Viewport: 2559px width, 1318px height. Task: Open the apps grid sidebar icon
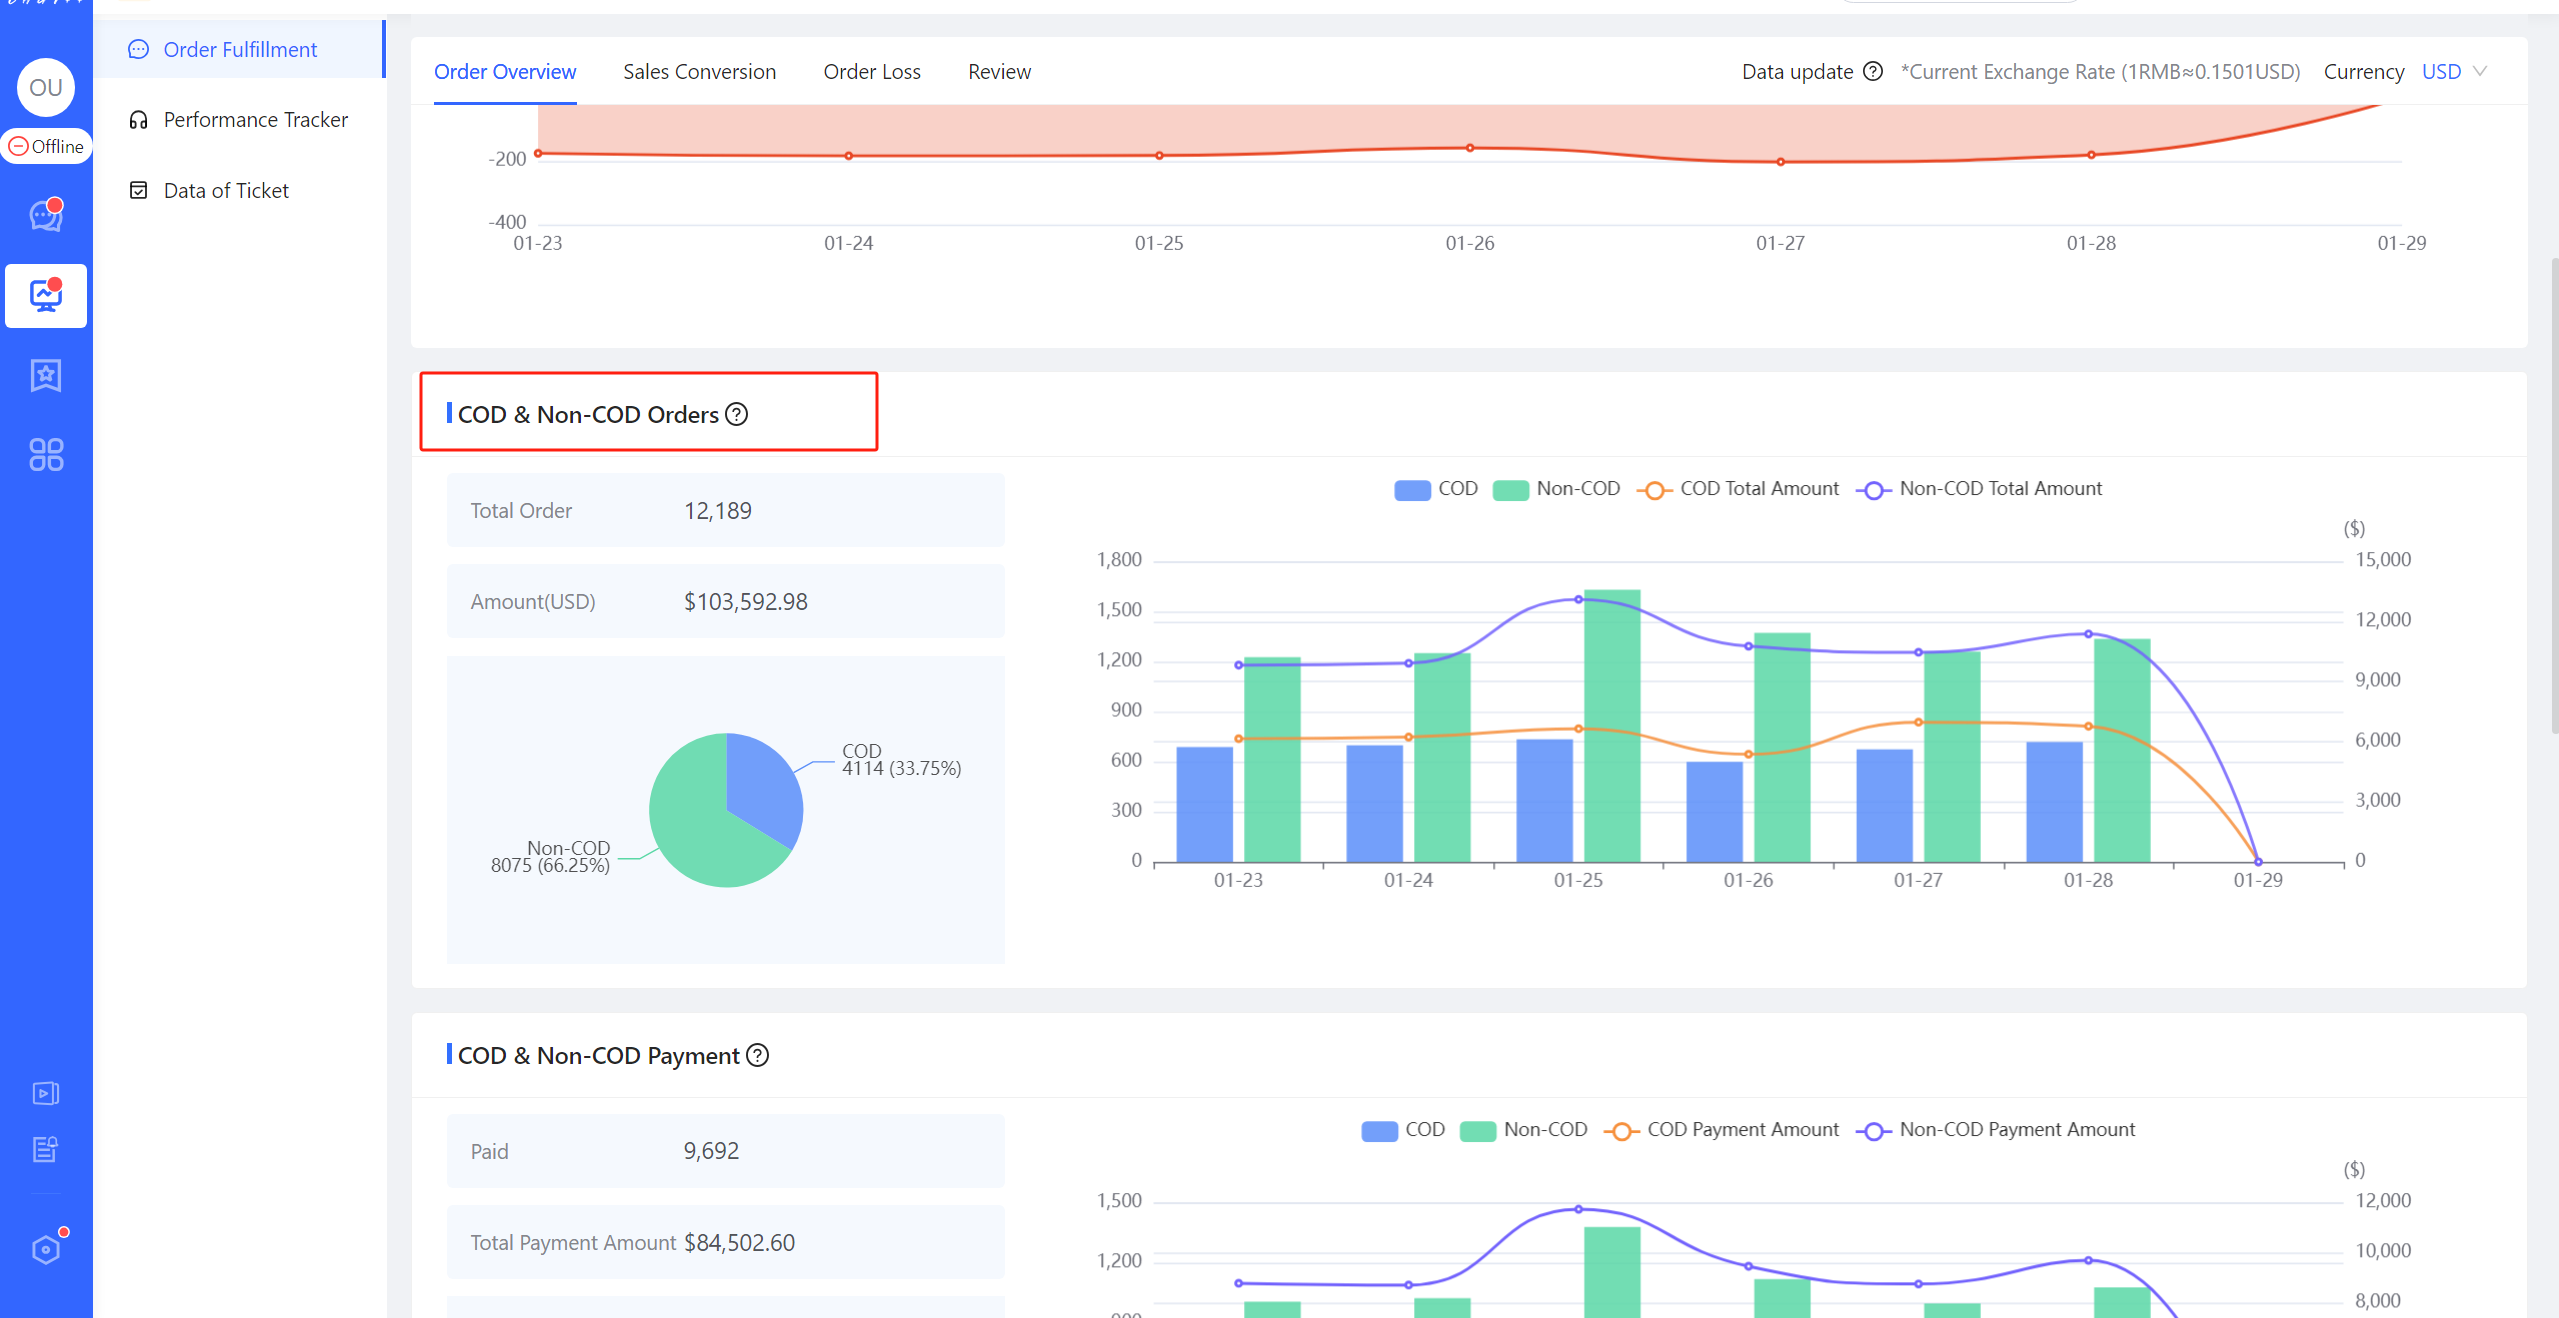(46, 455)
